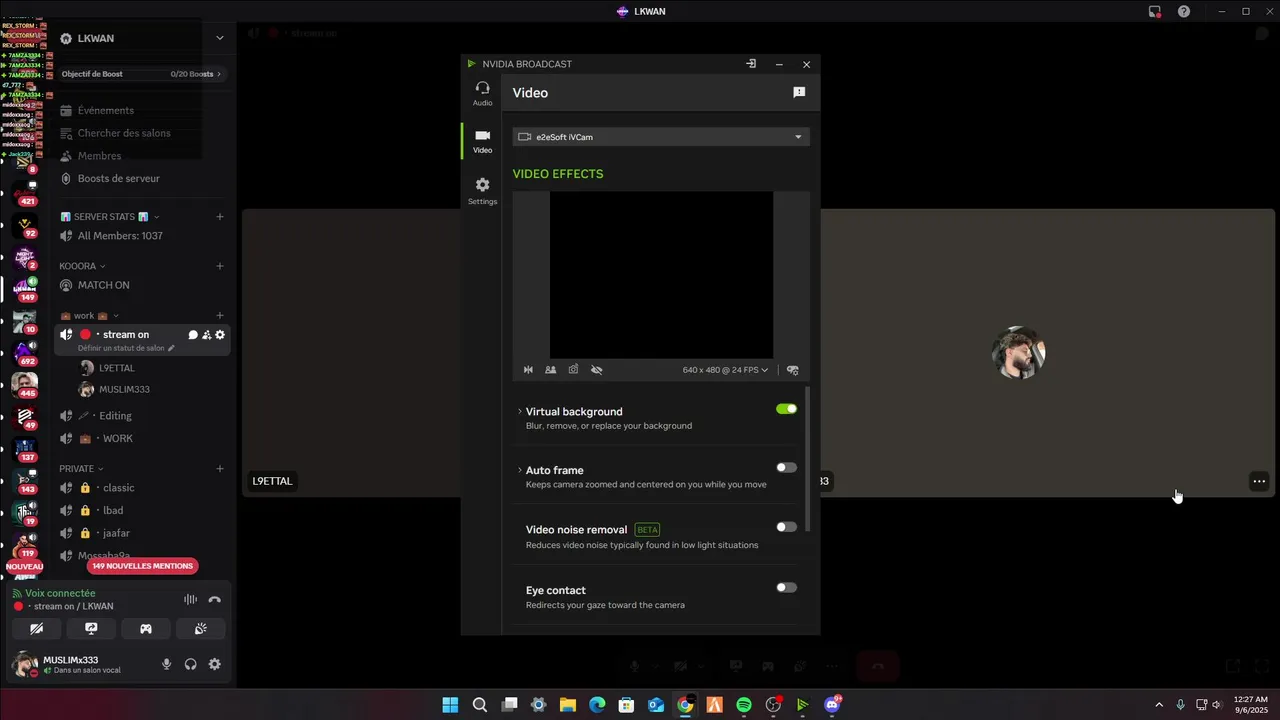Open Settings in NVIDIA Broadcast sidebar
Image resolution: width=1280 pixels, height=720 pixels.
[x=482, y=191]
